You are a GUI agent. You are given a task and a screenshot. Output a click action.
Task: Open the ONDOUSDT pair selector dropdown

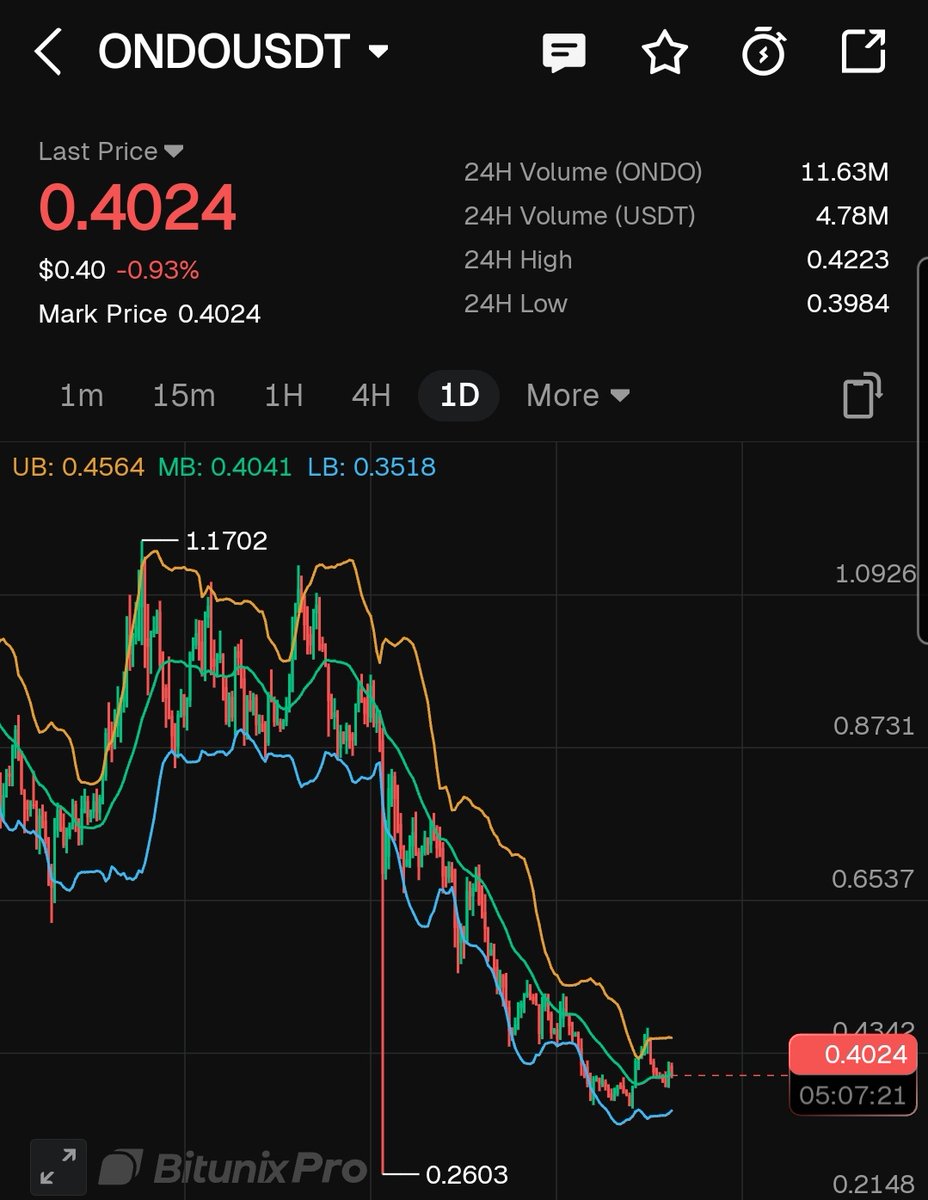point(378,52)
